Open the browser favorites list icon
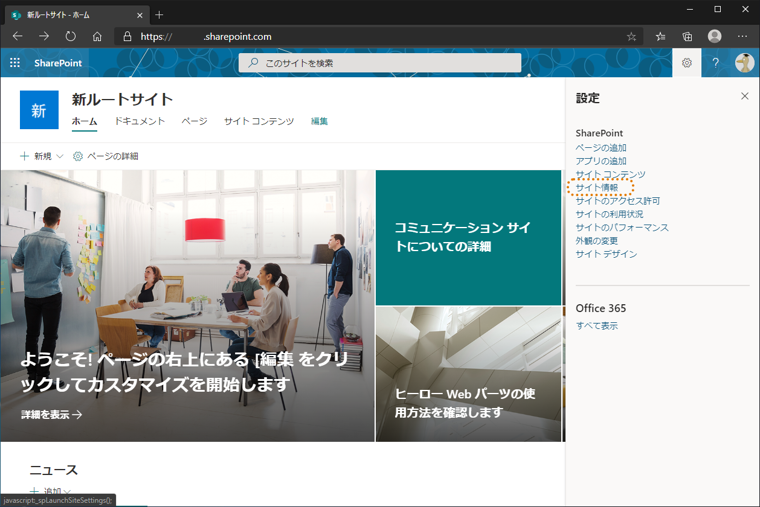 click(660, 36)
